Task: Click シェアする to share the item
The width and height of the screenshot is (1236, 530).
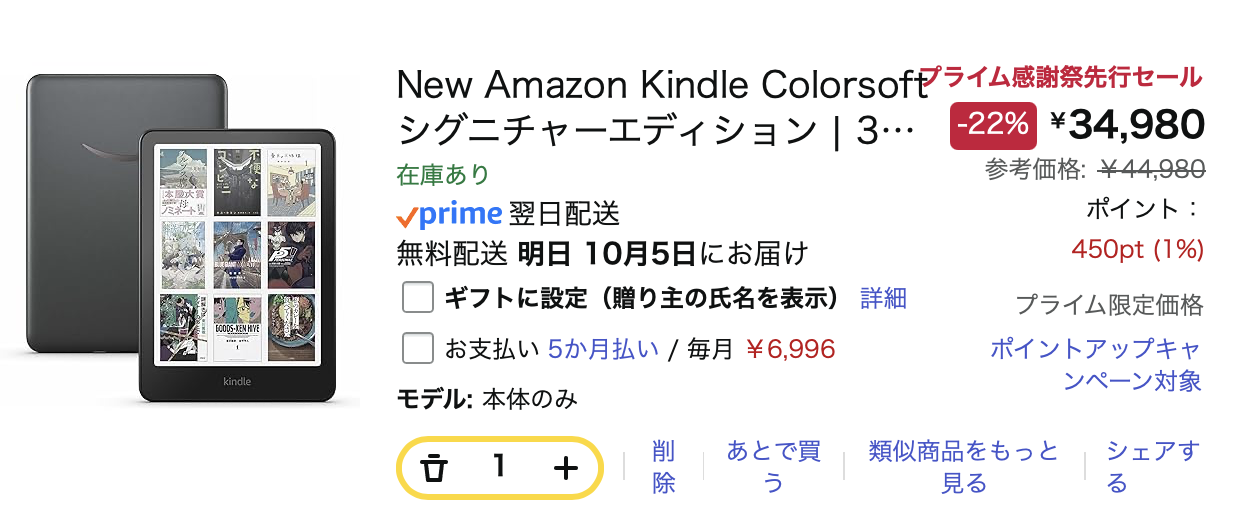Action: point(1152,467)
